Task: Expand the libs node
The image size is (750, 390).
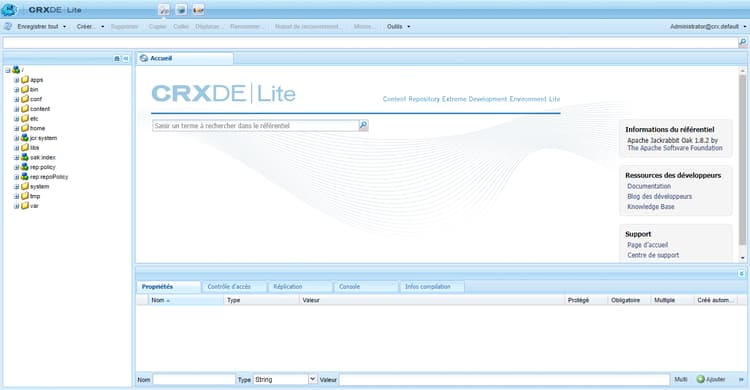Action: click(16, 148)
